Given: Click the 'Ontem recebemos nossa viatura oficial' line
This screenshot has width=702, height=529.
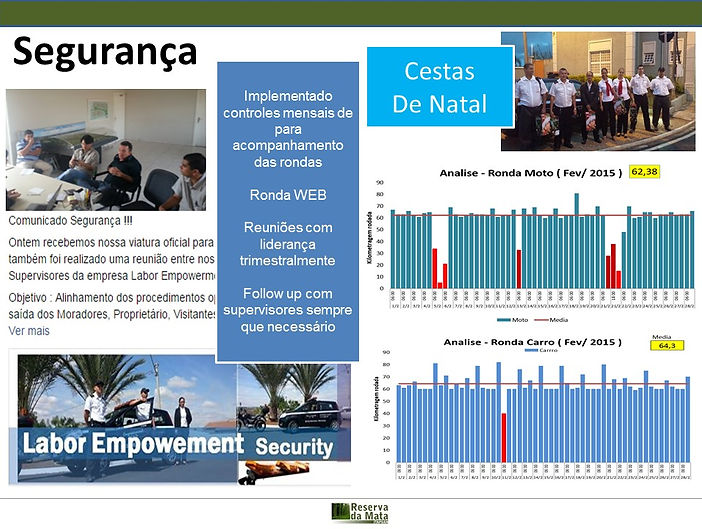Looking at the screenshot, I should (x=111, y=243).
